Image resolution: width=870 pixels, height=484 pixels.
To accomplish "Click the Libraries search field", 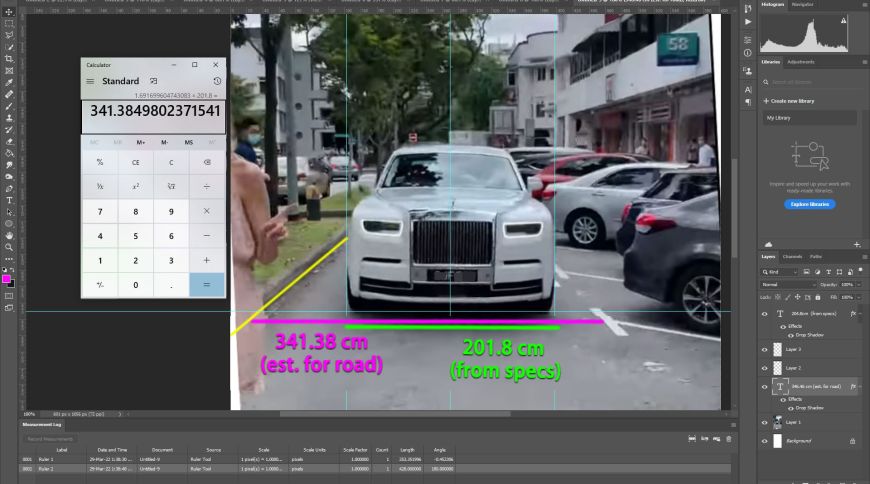I will 810,82.
